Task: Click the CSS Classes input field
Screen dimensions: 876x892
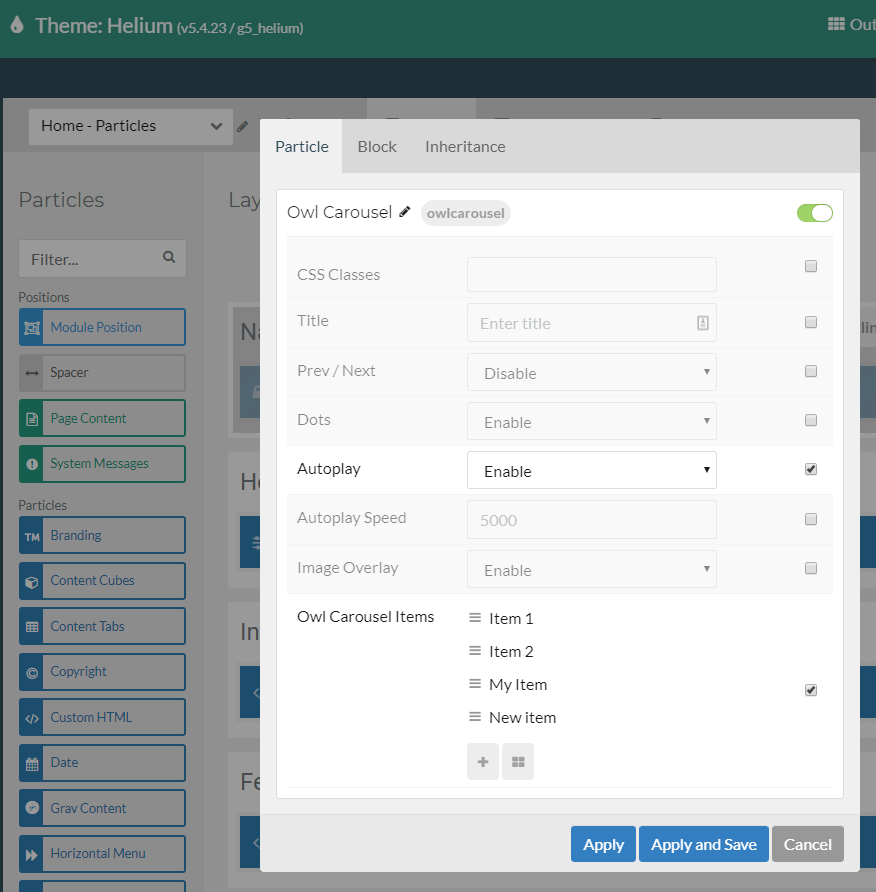Action: (x=592, y=274)
